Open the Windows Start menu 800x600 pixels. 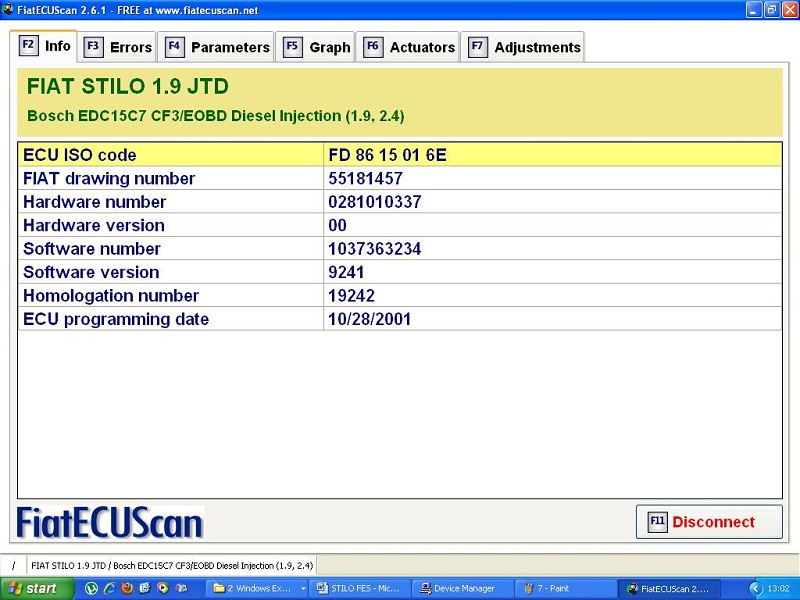pos(35,589)
